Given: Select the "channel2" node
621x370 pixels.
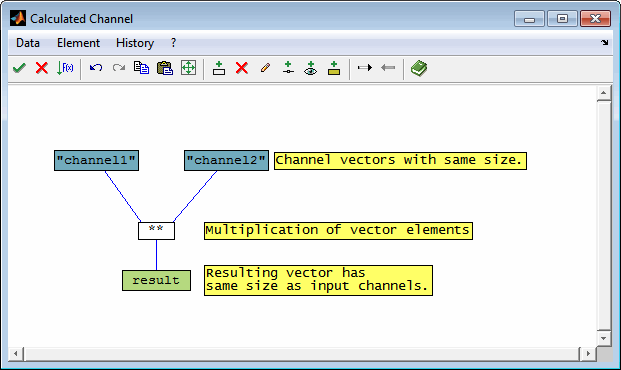Looking at the screenshot, I should pos(226,160).
